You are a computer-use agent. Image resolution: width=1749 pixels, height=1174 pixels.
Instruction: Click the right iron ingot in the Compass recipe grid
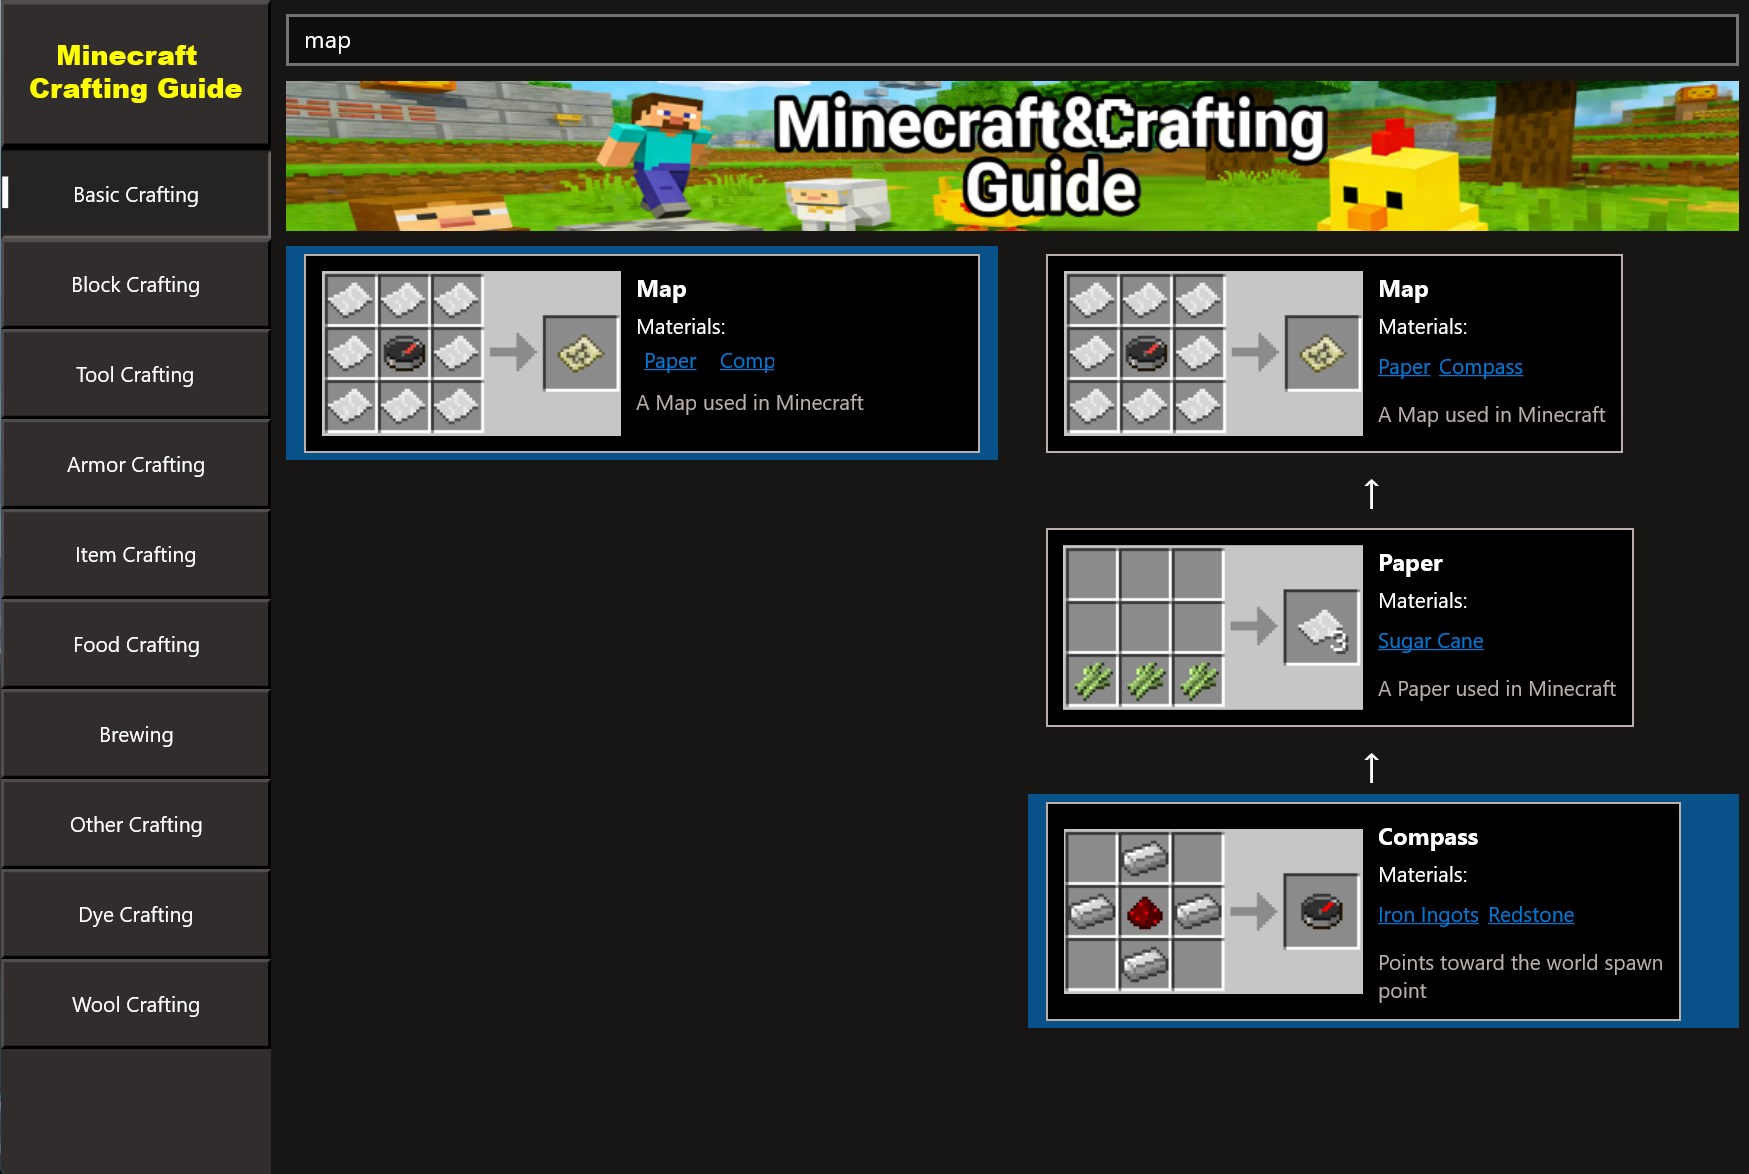1198,911
